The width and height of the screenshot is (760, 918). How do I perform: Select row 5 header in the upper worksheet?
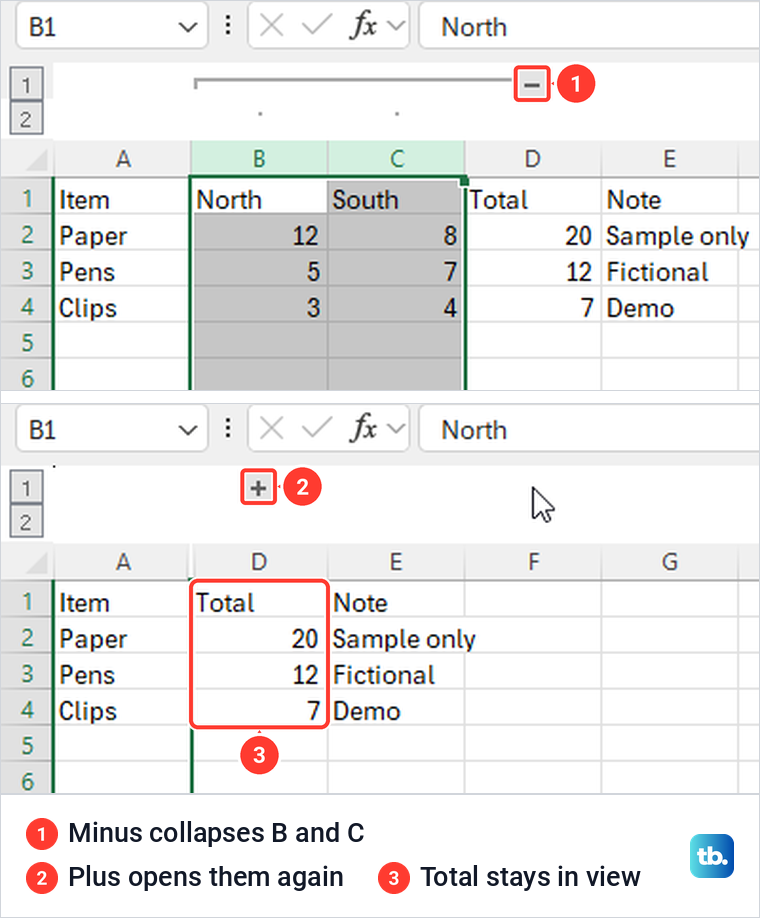click(x=27, y=342)
